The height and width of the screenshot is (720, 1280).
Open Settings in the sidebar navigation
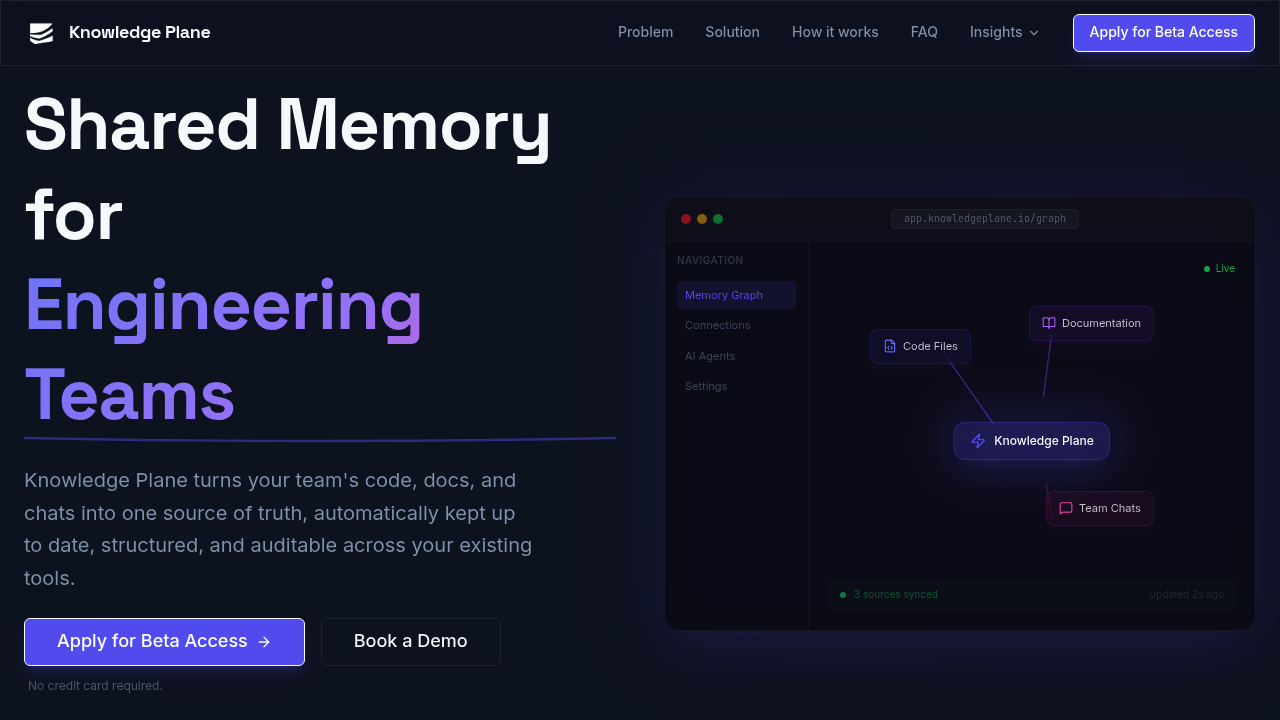point(706,386)
